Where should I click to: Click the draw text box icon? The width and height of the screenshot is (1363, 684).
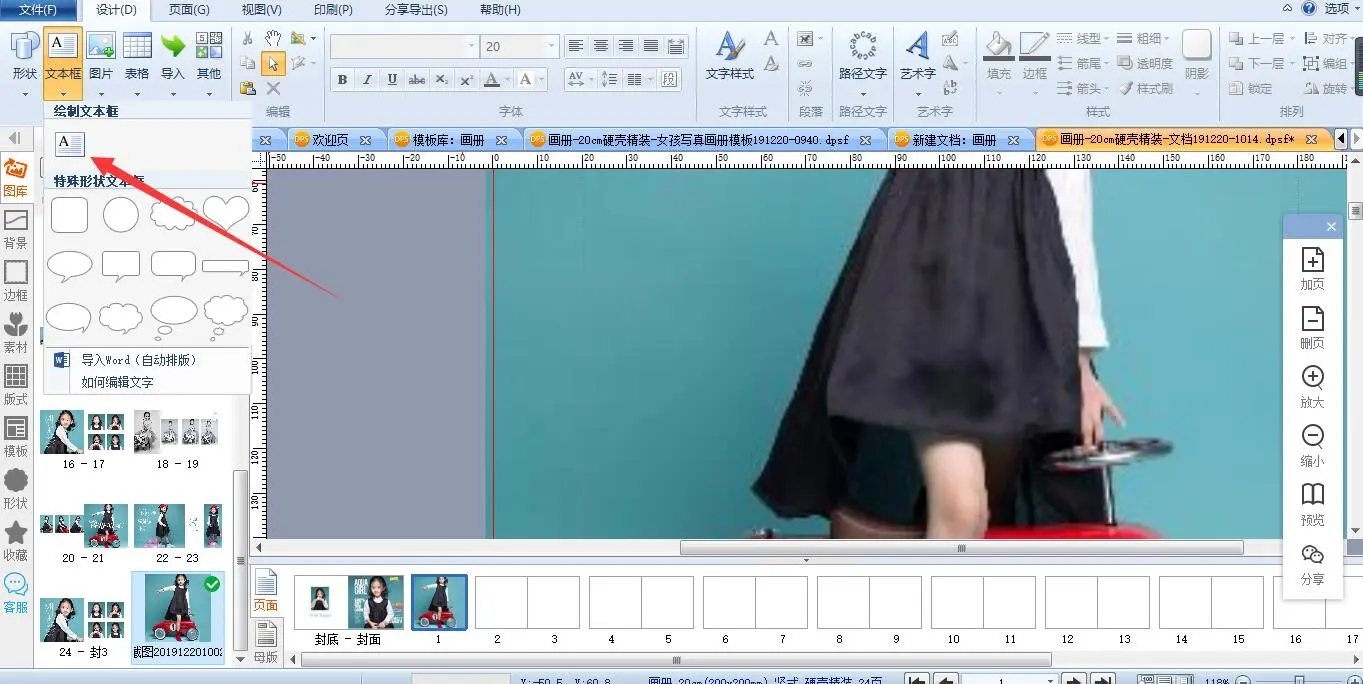click(70, 145)
